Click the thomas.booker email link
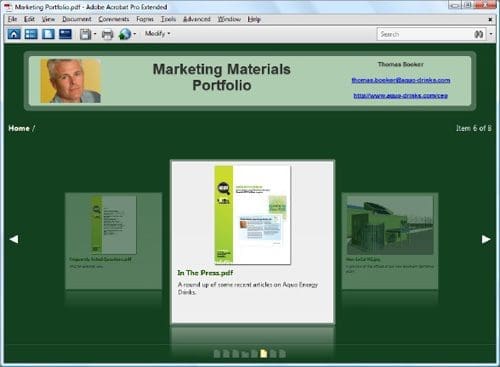The image size is (500, 367). point(401,80)
